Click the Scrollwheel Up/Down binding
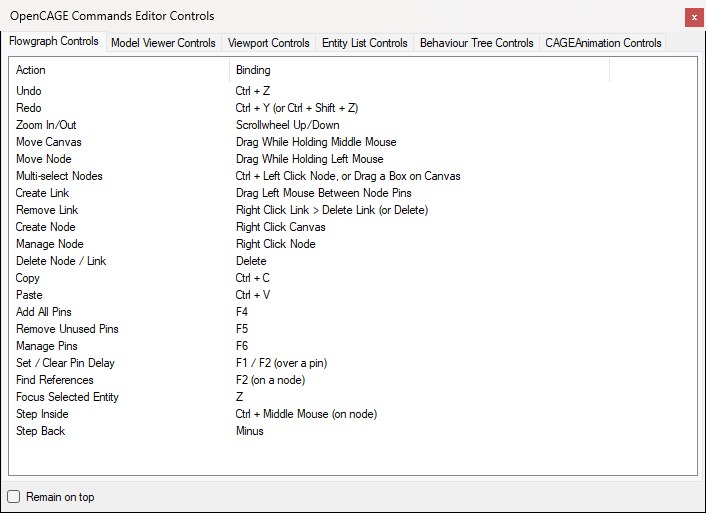 [287, 125]
